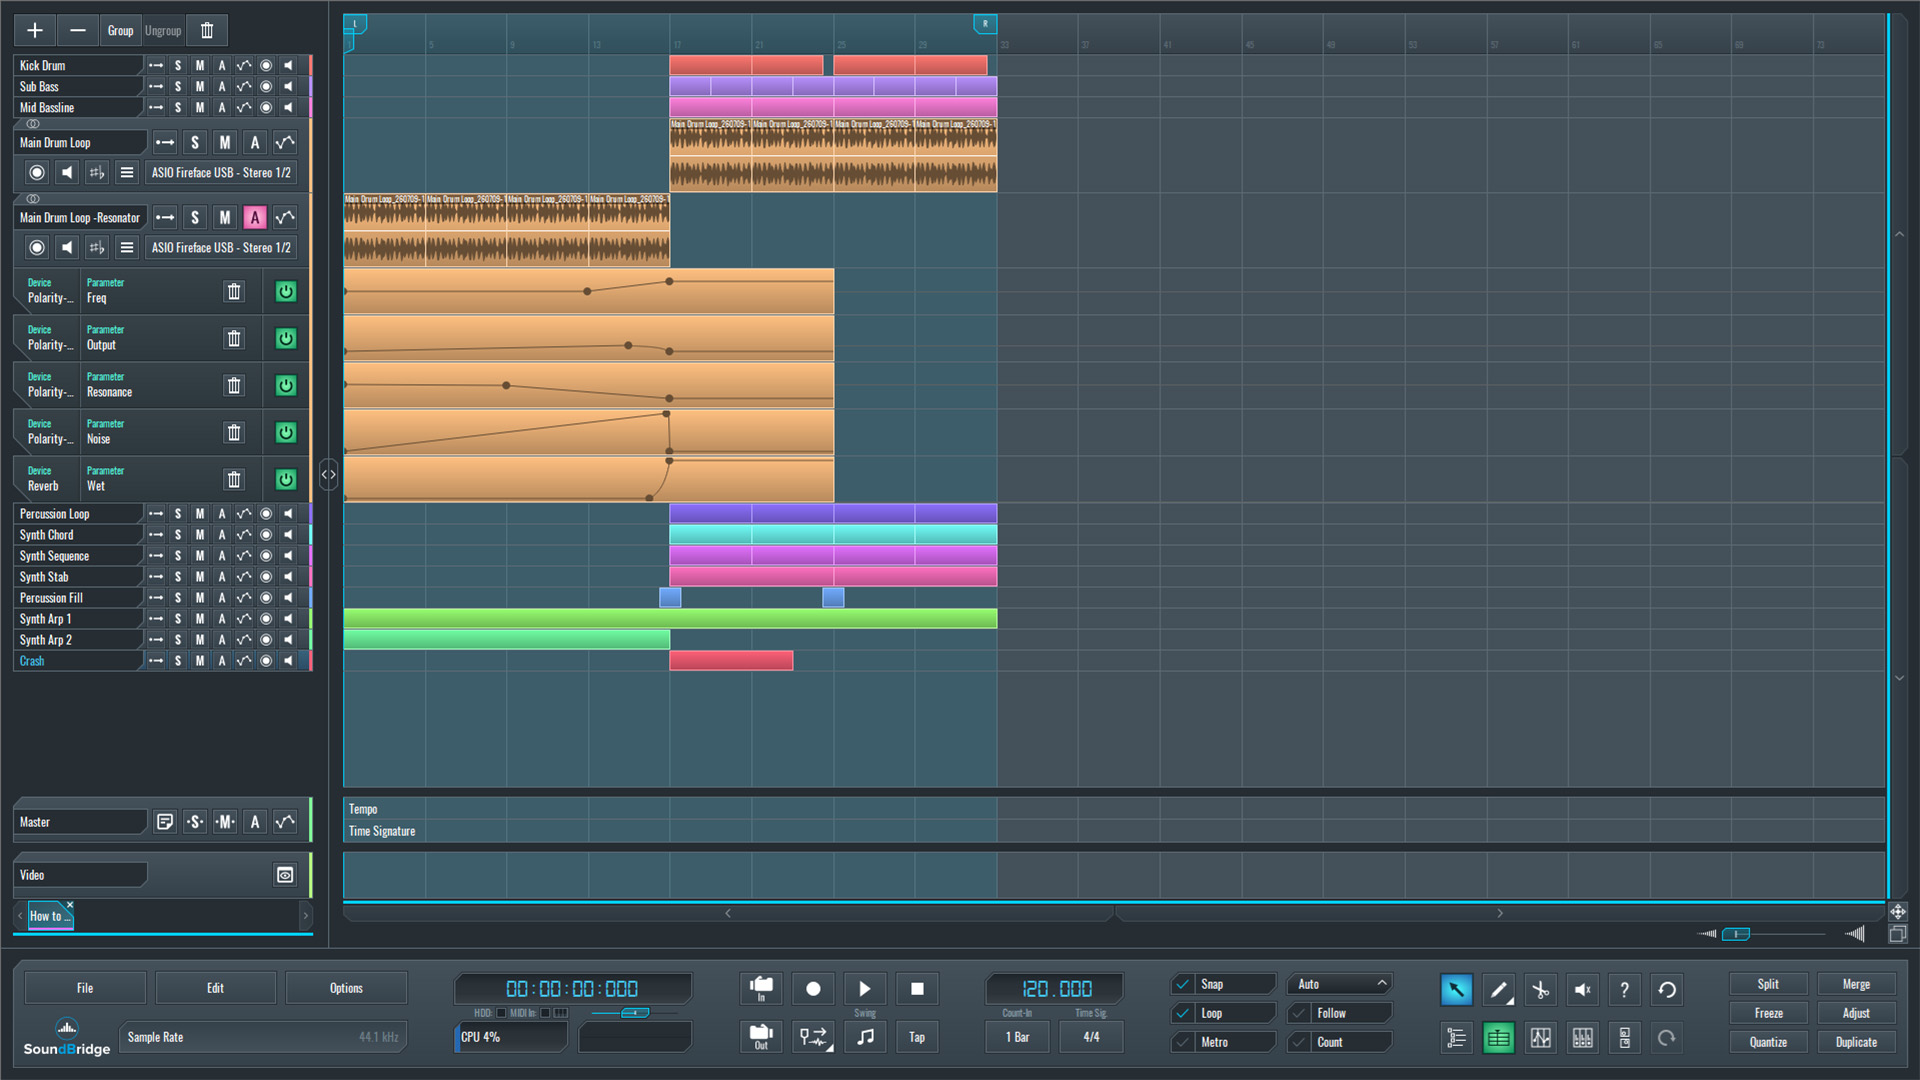
Task: Click the punch-out marker icon
Action: [761, 1037]
